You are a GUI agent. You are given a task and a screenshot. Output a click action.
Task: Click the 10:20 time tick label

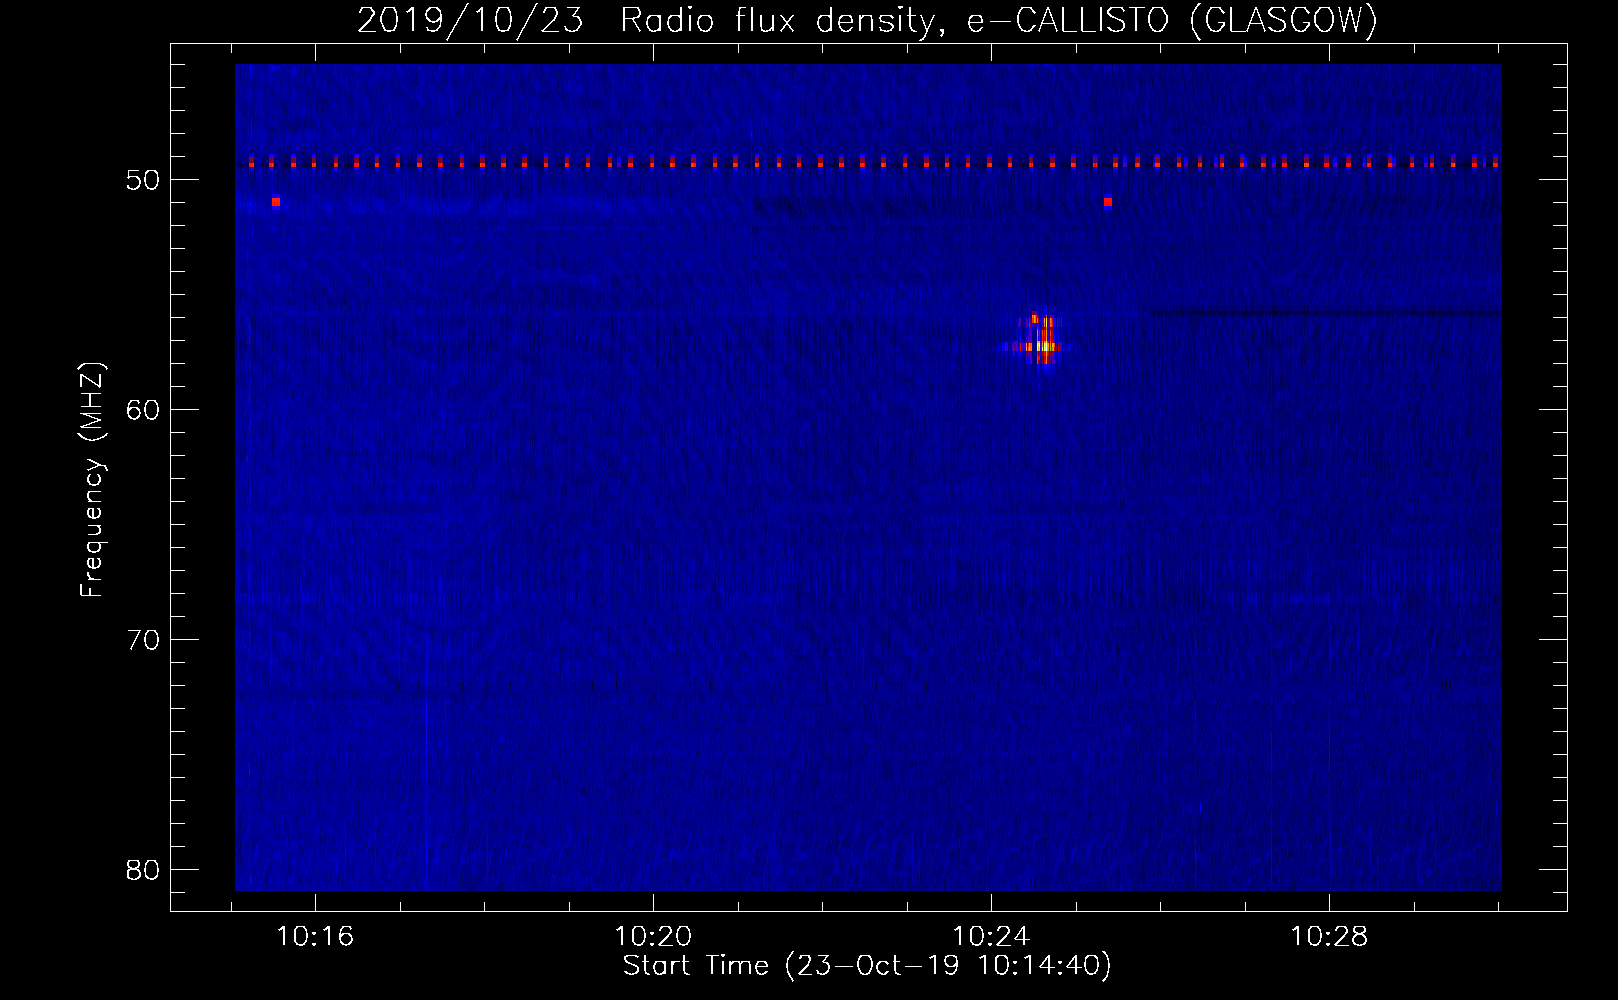point(653,937)
